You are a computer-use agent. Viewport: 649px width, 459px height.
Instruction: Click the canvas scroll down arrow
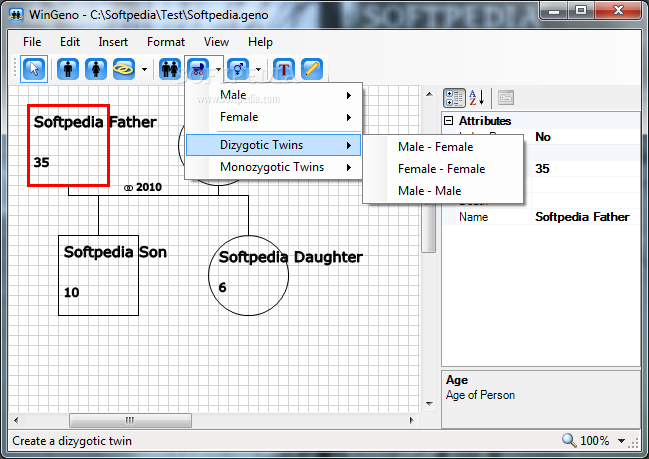pyautogui.click(x=429, y=404)
